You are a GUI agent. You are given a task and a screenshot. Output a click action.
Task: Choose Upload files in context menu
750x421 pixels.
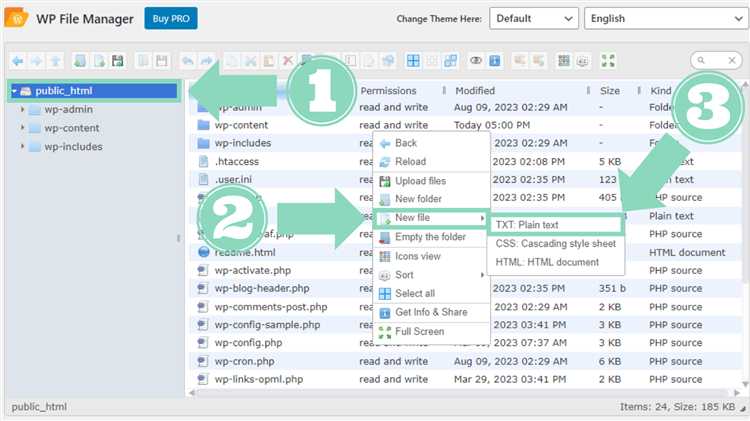click(x=431, y=181)
